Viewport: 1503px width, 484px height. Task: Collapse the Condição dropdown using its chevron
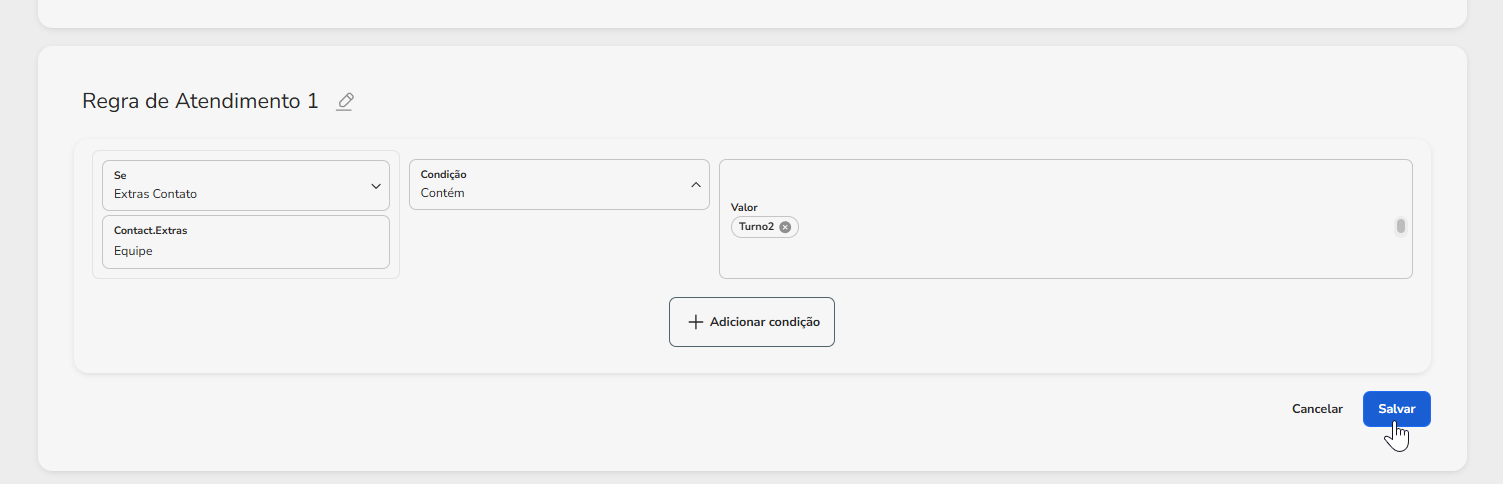pyautogui.click(x=696, y=185)
